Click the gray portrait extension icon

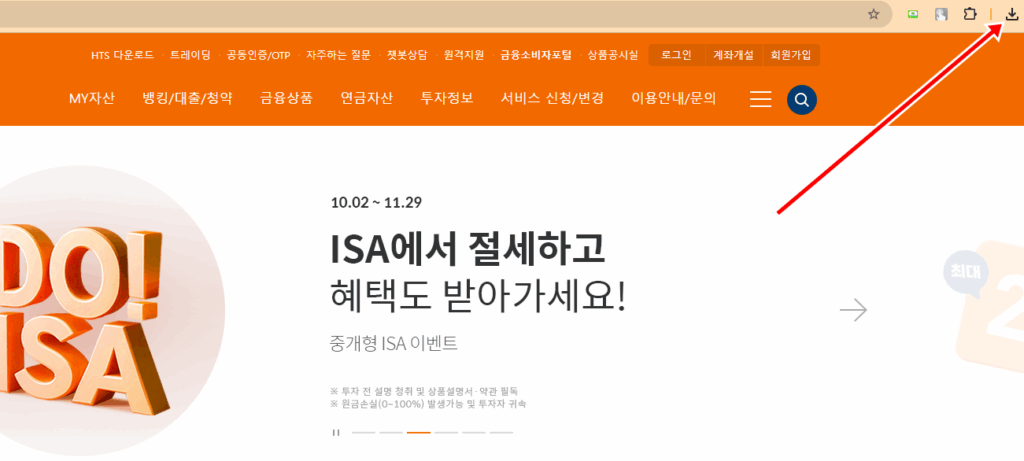pyautogui.click(x=941, y=14)
